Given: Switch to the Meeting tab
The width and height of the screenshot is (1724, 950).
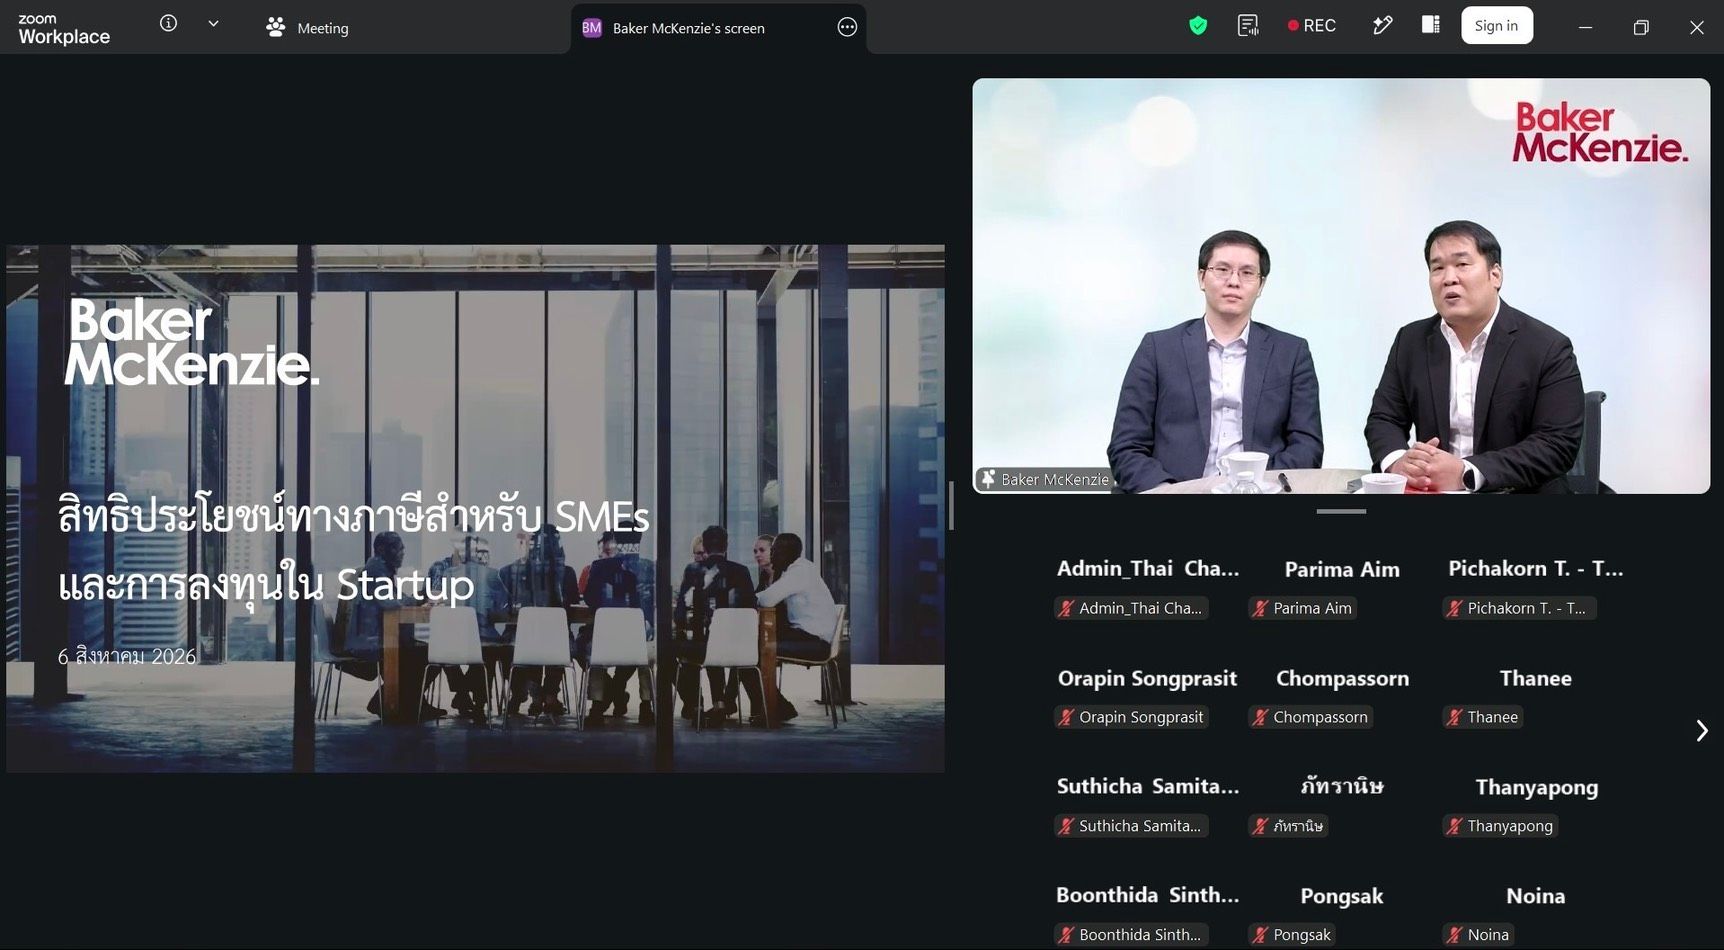Looking at the screenshot, I should (x=307, y=28).
